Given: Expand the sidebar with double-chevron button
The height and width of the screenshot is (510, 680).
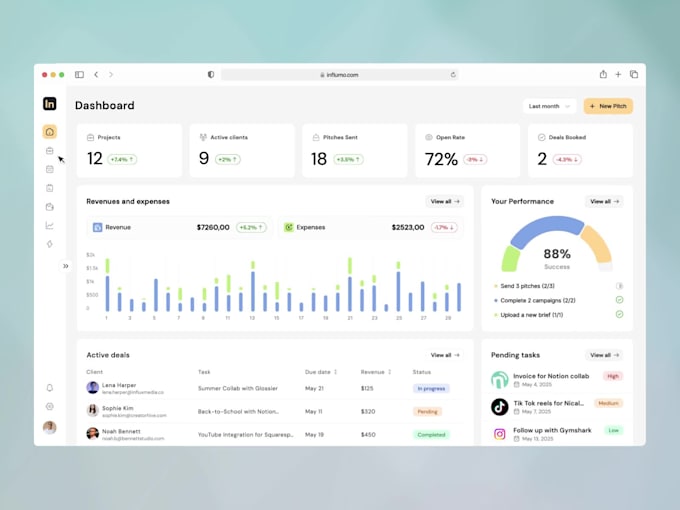Looking at the screenshot, I should [x=65, y=266].
